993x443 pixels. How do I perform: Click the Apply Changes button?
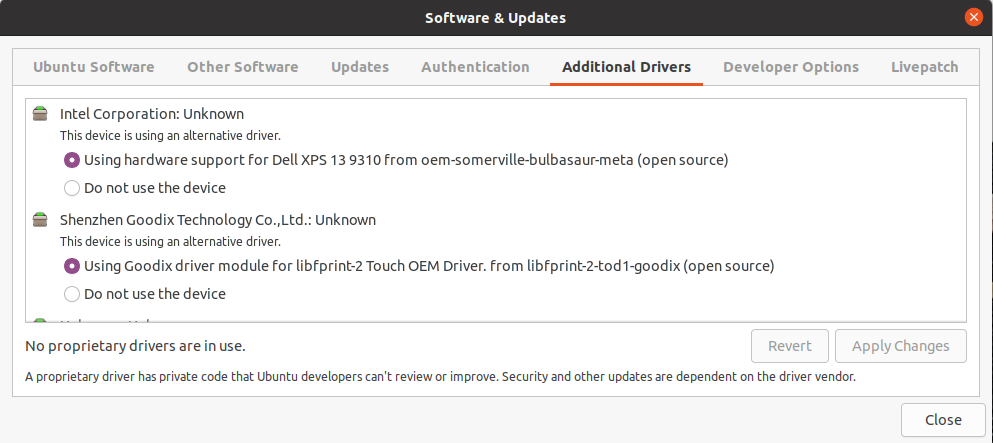pyautogui.click(x=901, y=346)
